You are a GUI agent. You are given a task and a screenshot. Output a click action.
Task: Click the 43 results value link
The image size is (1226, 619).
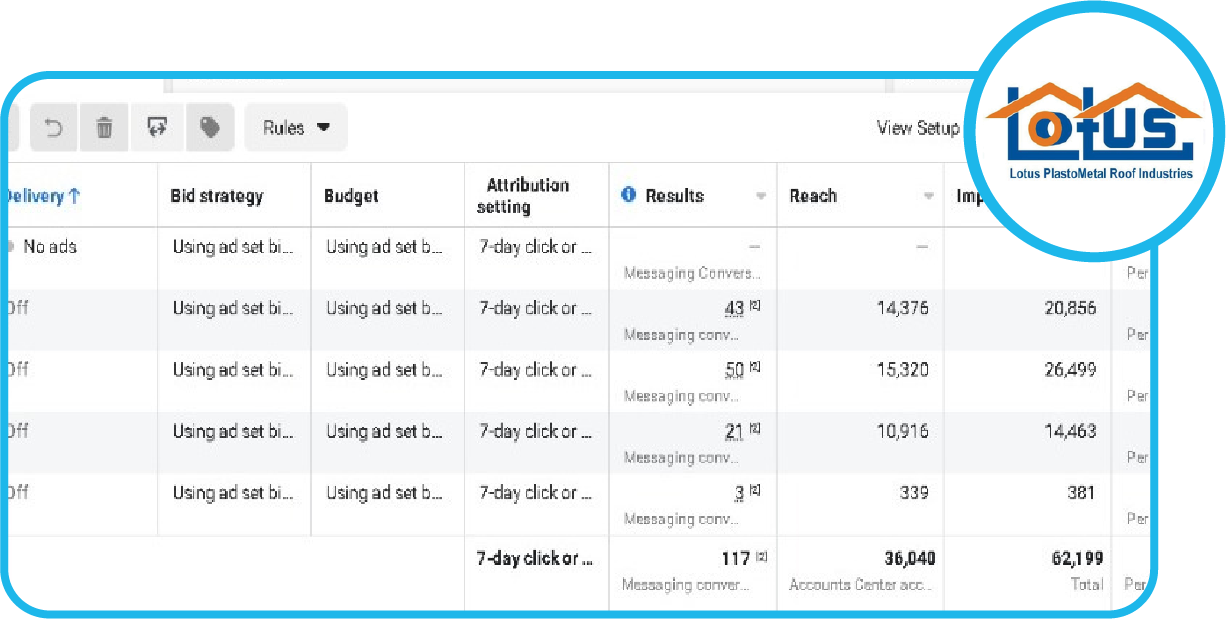[734, 309]
